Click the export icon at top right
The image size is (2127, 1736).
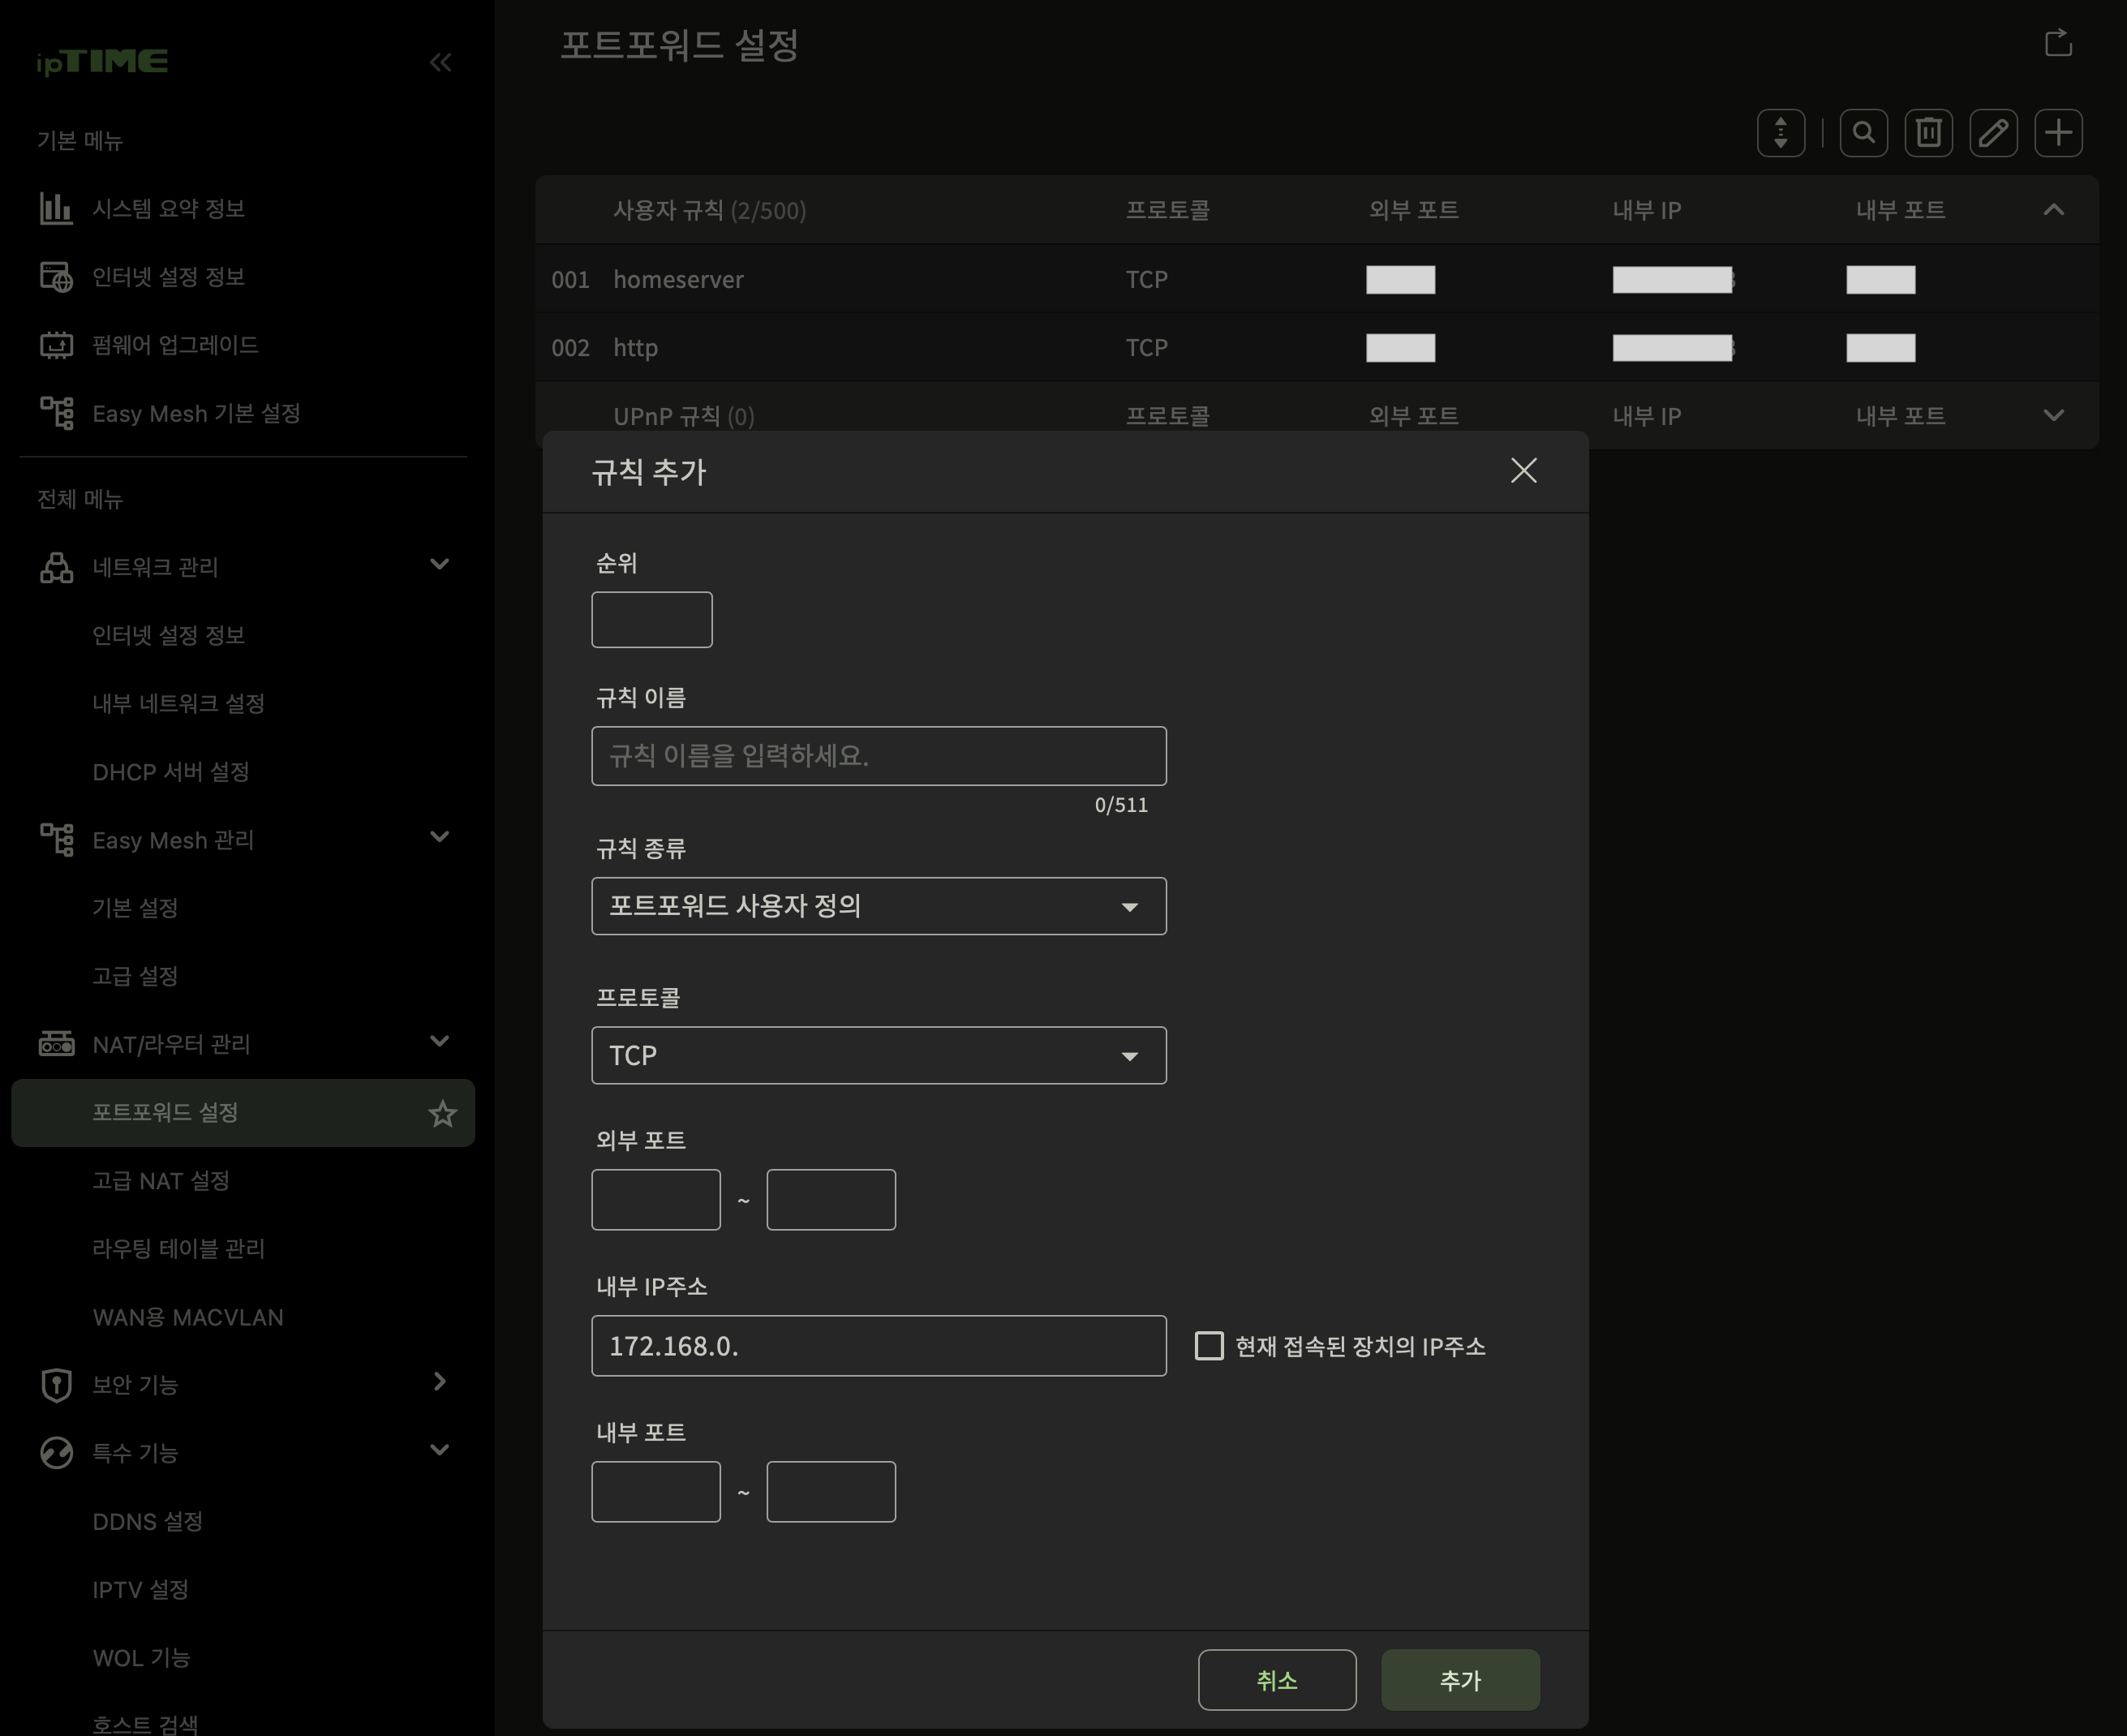(2058, 43)
